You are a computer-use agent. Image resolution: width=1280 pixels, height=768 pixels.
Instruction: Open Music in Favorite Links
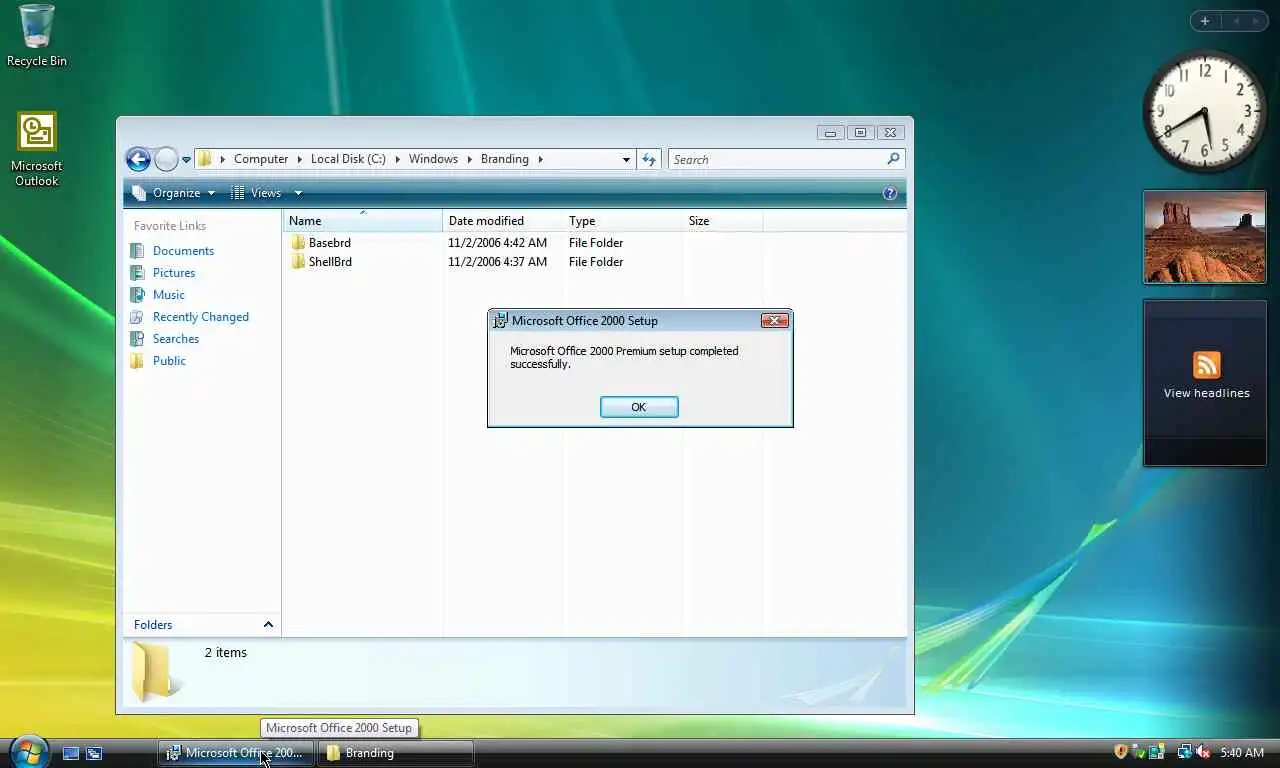(x=169, y=295)
